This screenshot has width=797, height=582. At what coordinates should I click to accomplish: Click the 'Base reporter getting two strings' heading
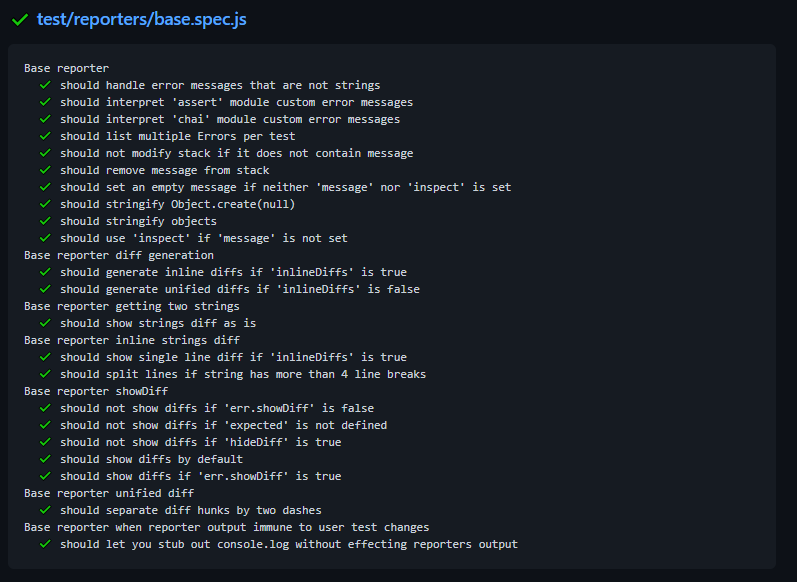pos(132,306)
